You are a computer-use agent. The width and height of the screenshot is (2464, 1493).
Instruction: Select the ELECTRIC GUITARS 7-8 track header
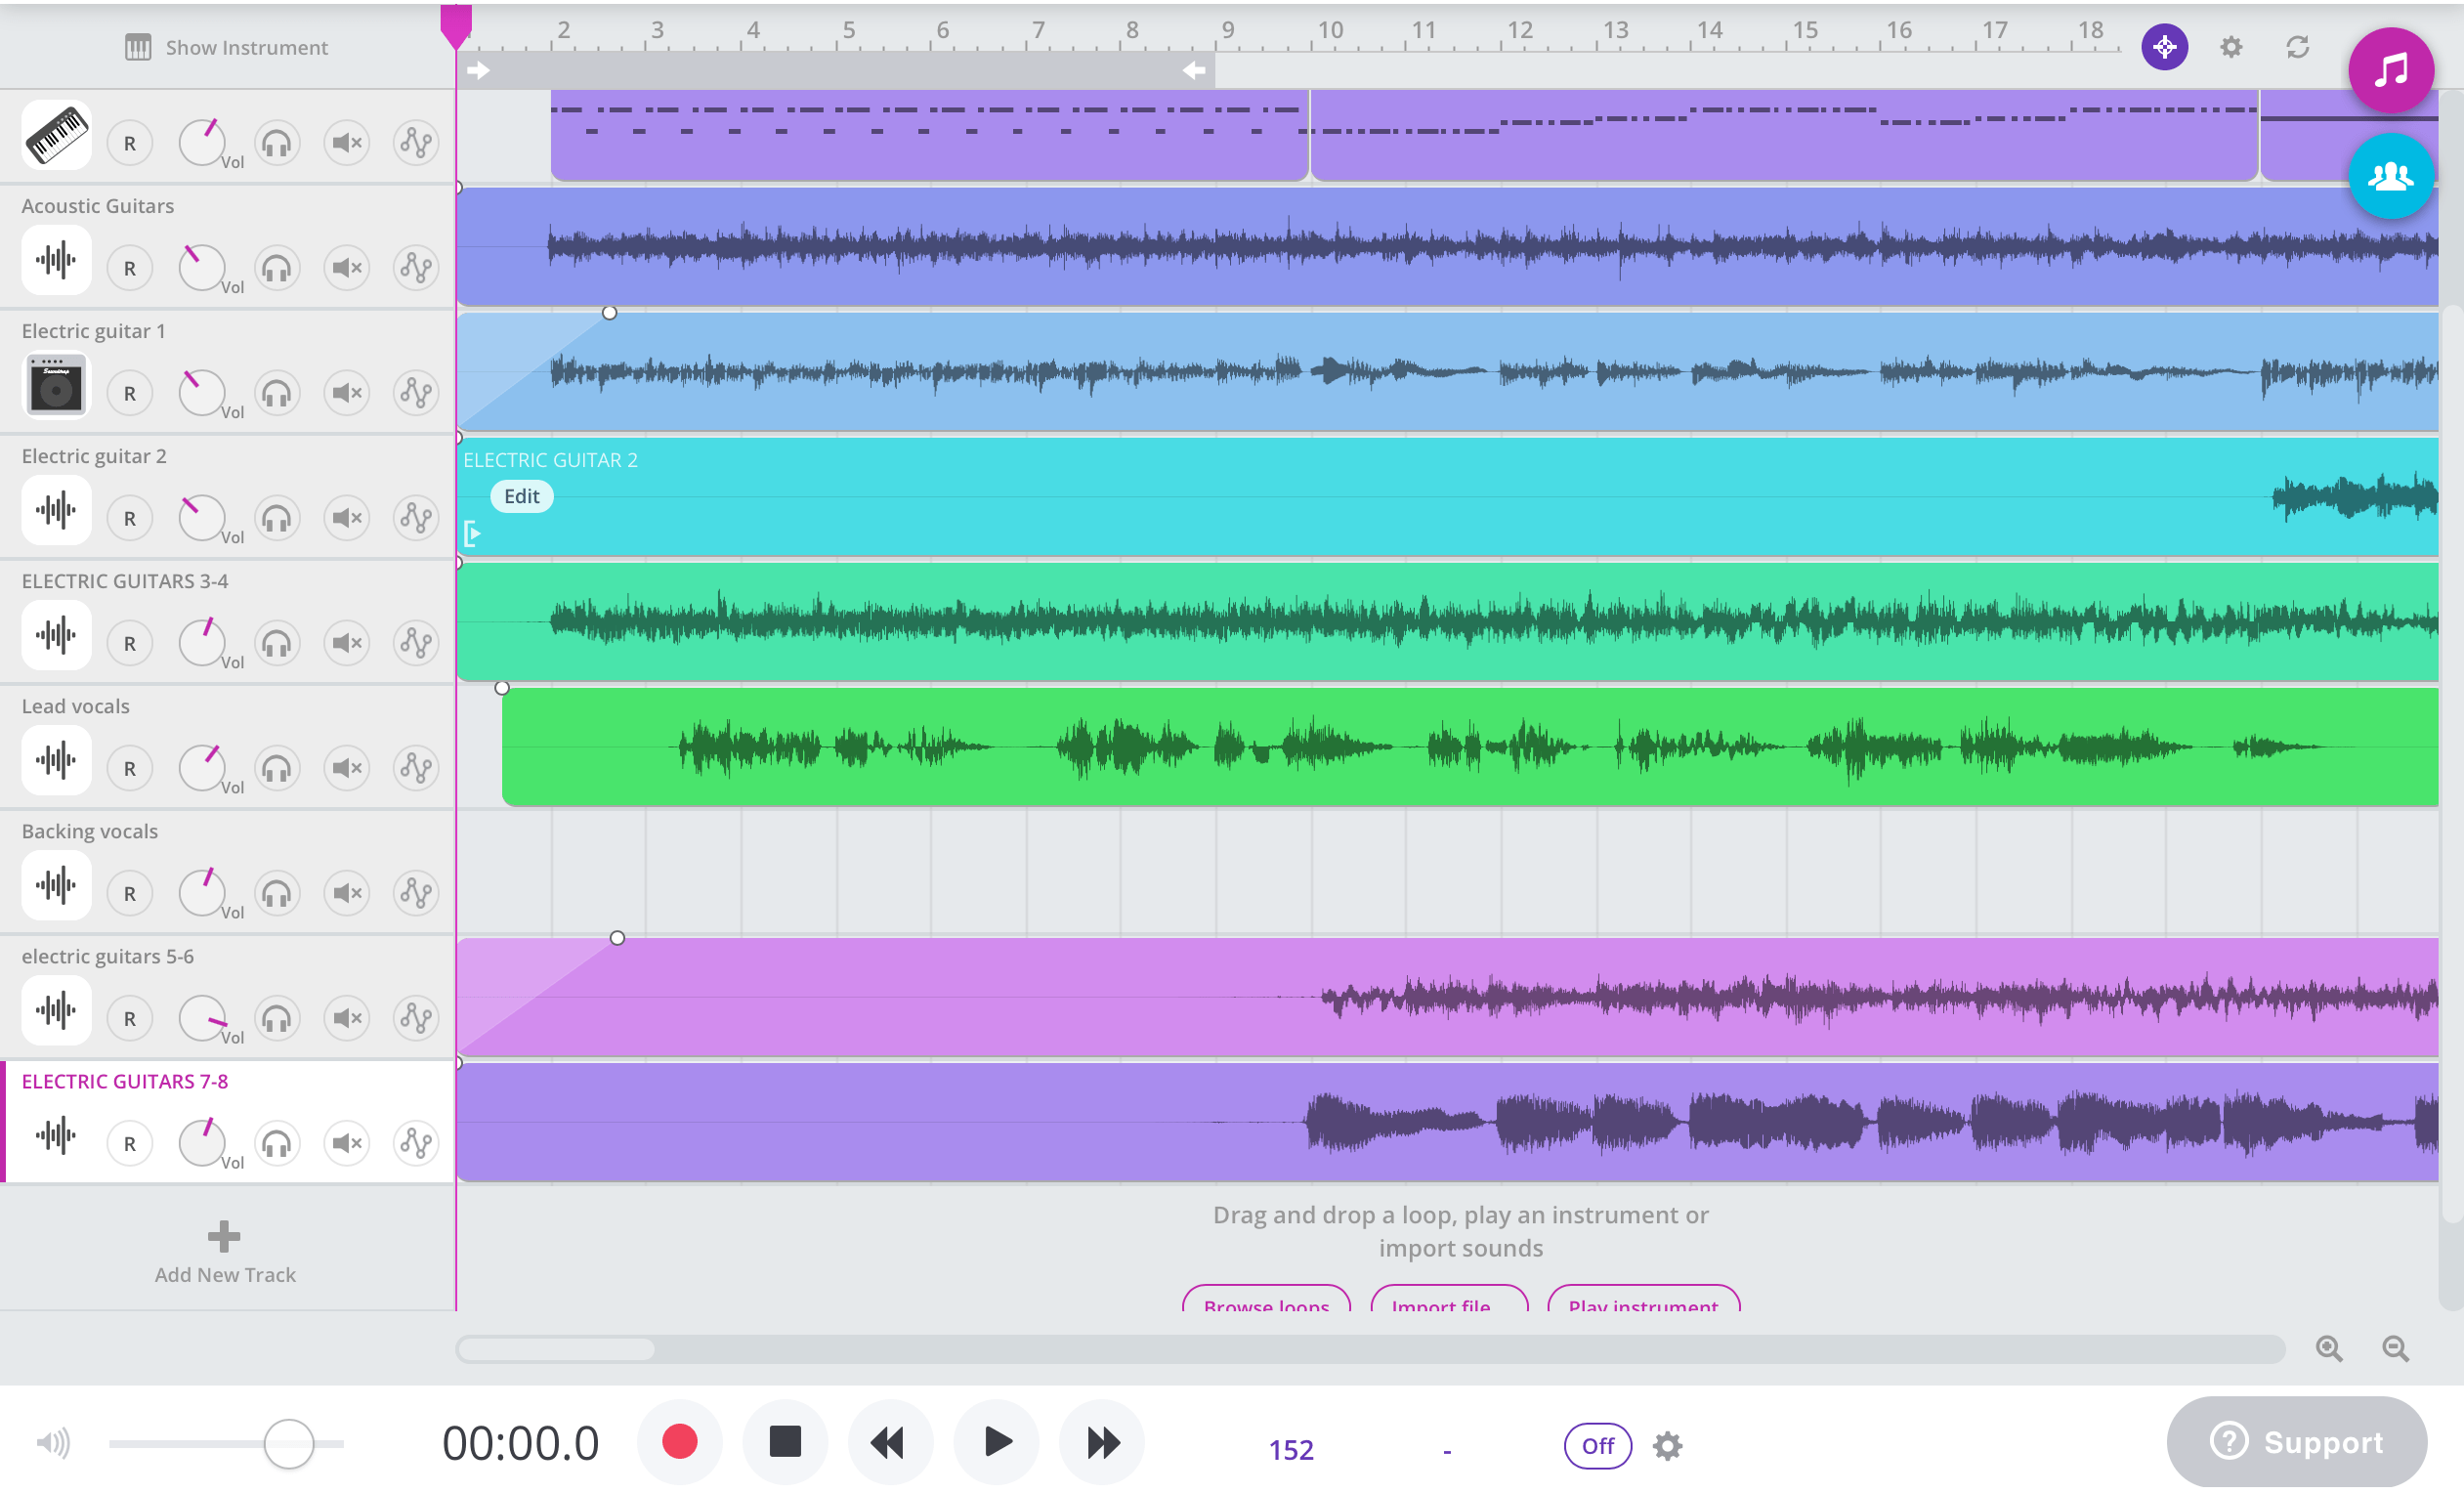125,1081
